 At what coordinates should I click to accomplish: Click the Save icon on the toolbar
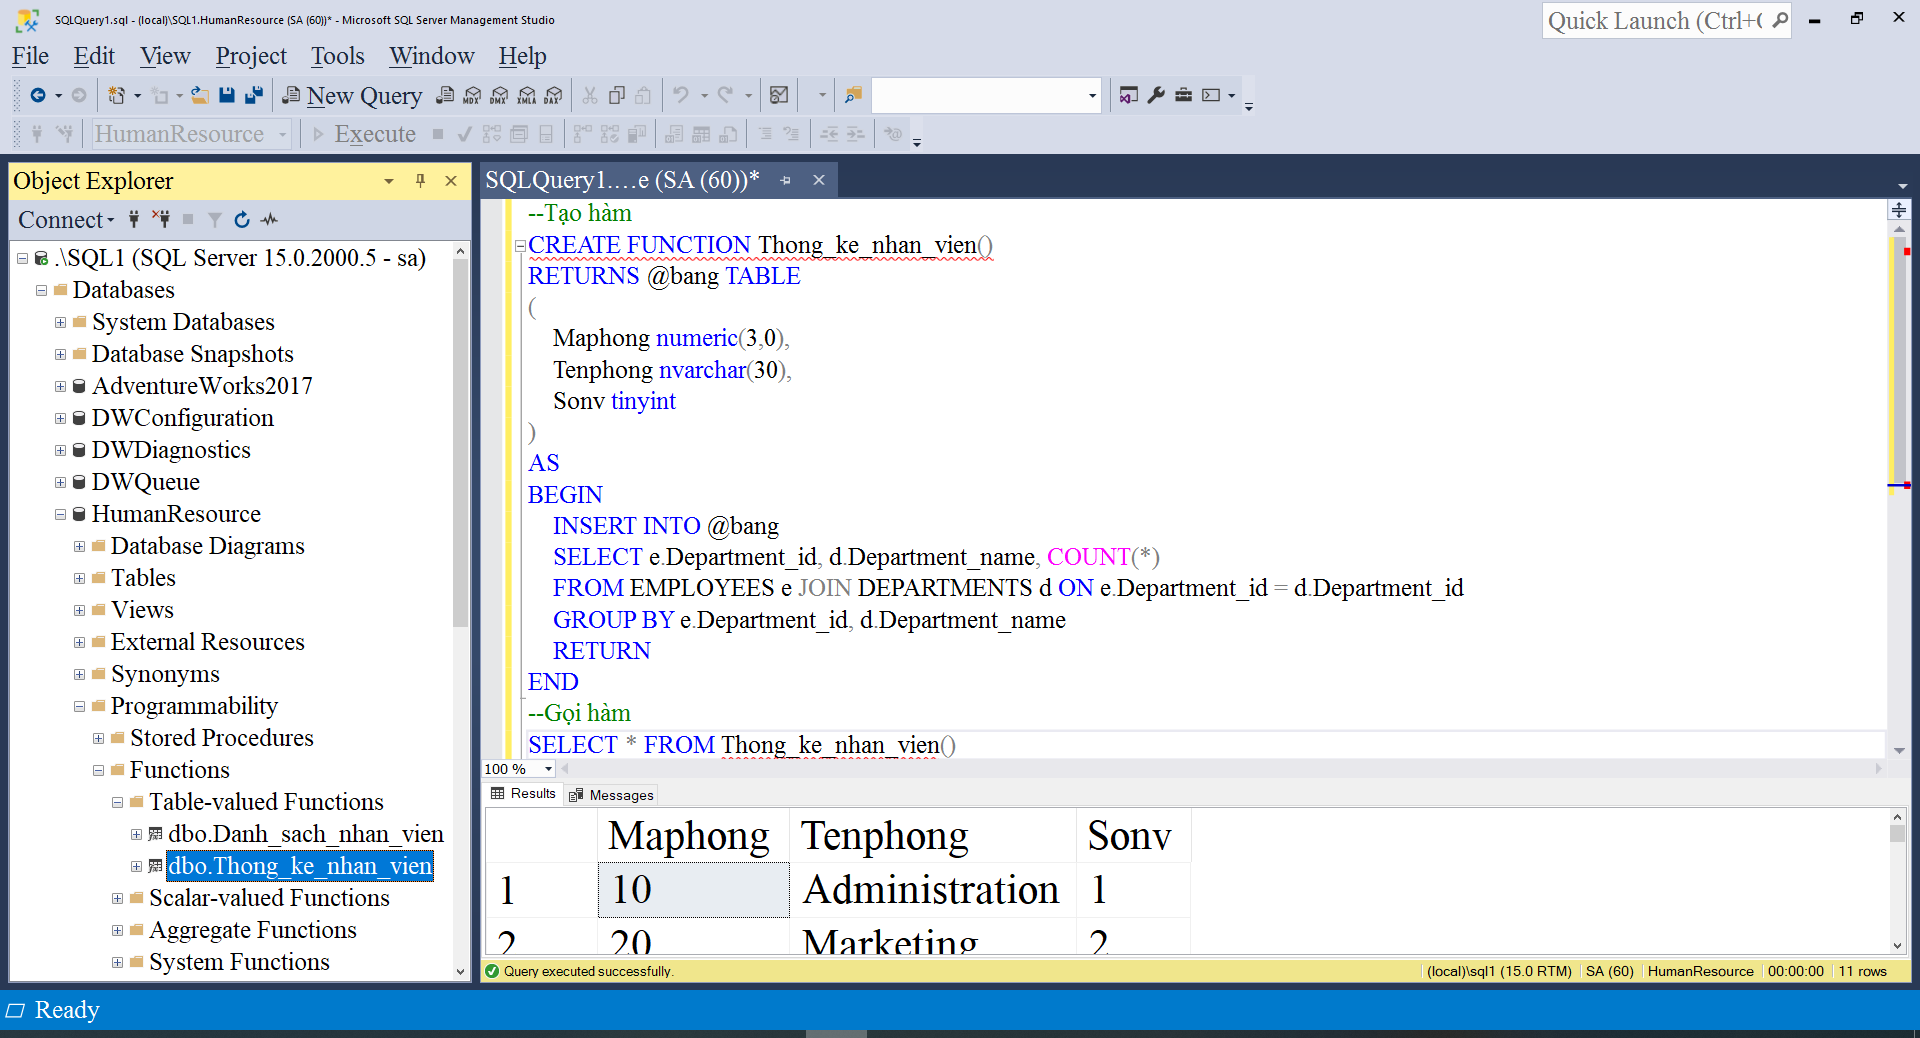pyautogui.click(x=226, y=95)
